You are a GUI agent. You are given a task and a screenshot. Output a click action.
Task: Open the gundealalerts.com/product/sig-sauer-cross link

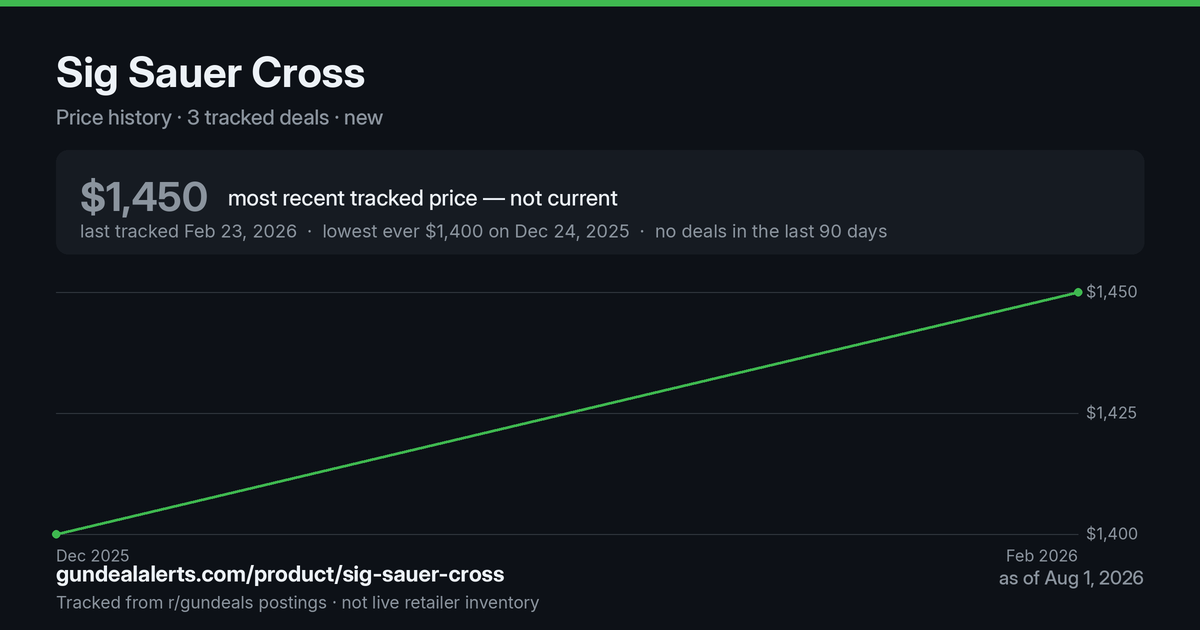click(280, 575)
